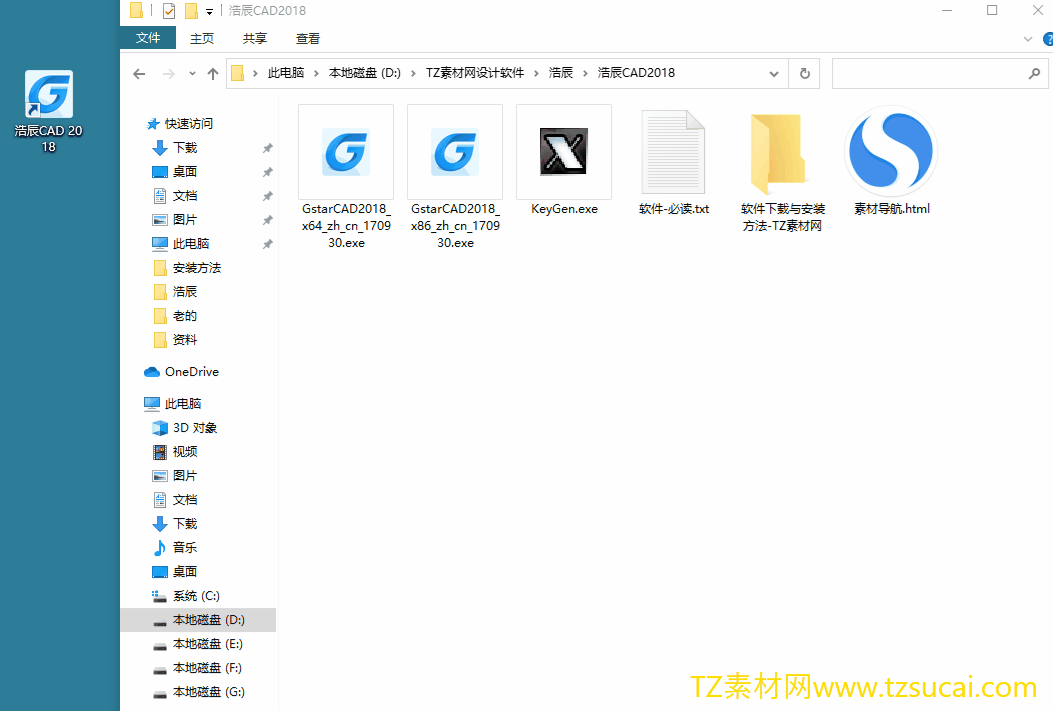The width and height of the screenshot is (1053, 711).
Task: Select GstarCAD2018_x64_zh_cn_170930.exe installer
Action: (346, 177)
